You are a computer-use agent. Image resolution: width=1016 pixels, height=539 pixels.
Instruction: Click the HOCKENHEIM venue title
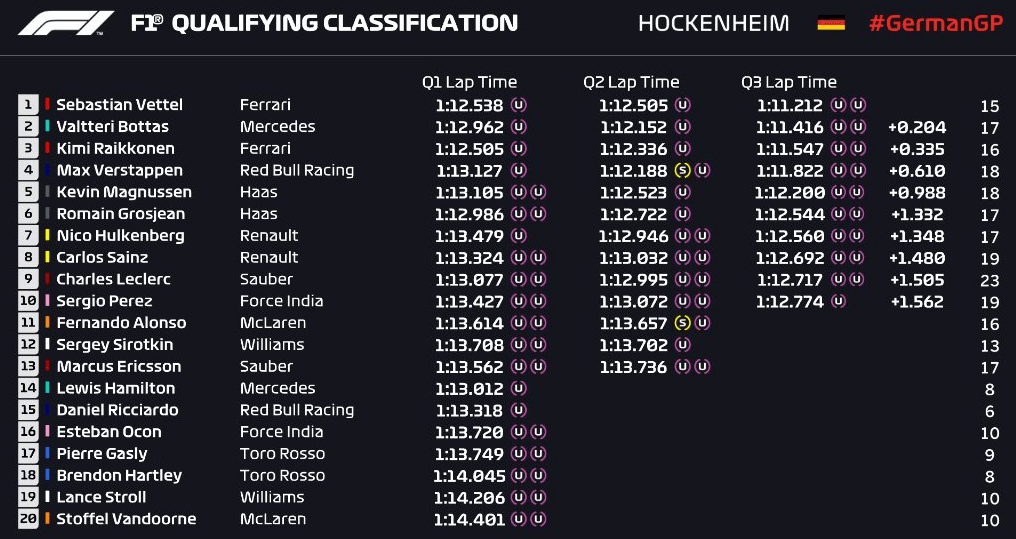[714, 24]
